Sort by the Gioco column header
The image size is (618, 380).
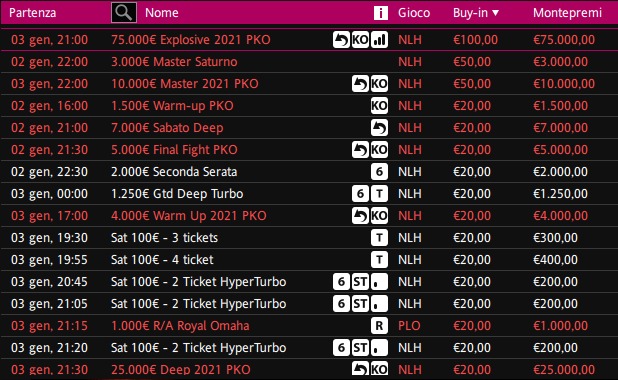[x=414, y=13]
